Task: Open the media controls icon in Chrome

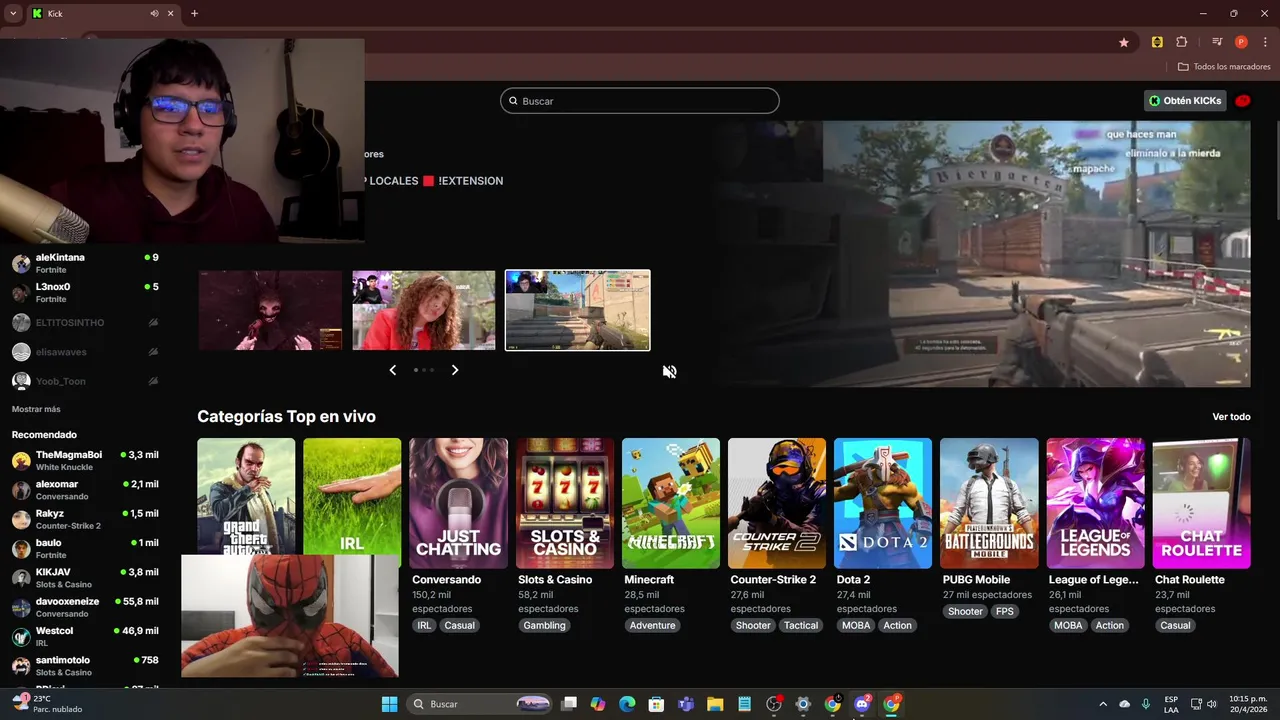Action: tap(1217, 42)
